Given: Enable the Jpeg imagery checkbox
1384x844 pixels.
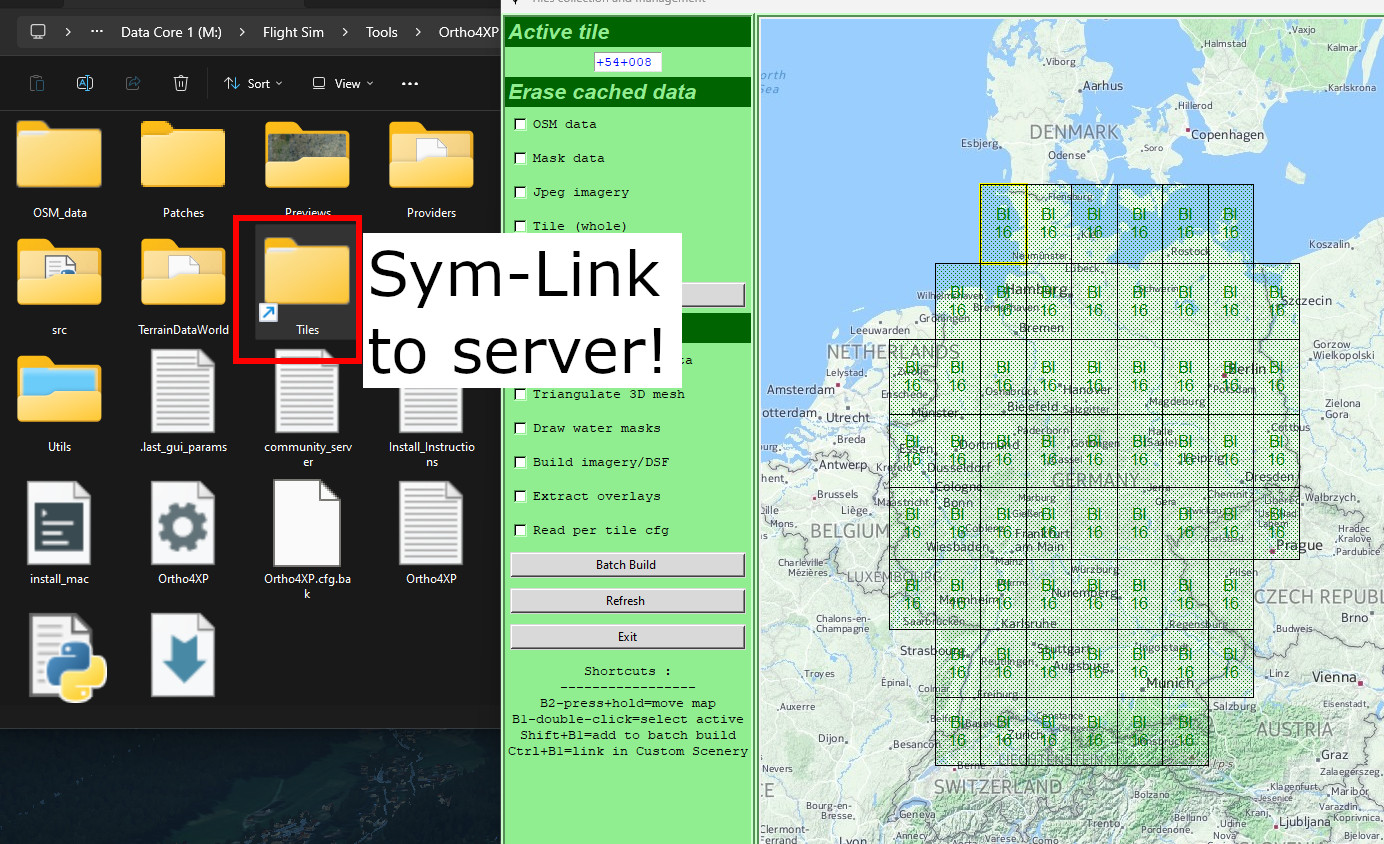Looking at the screenshot, I should tap(520, 192).
